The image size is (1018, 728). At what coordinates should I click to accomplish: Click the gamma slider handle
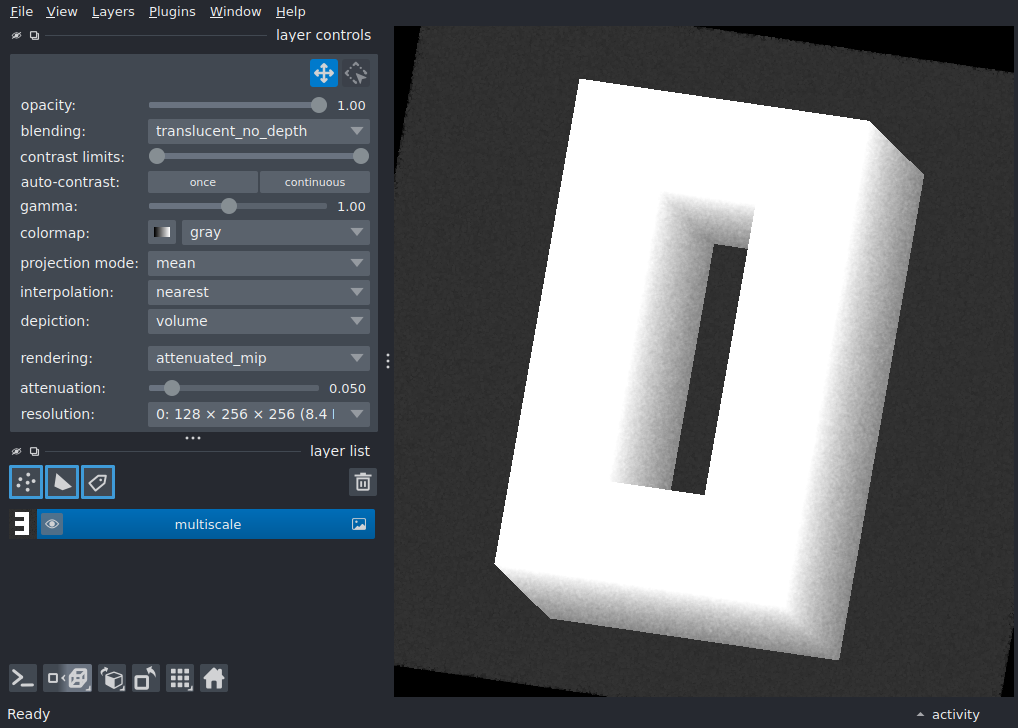tap(229, 207)
